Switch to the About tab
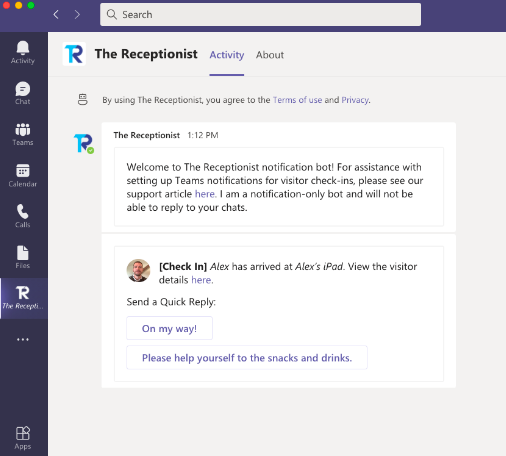This screenshot has width=506, height=456. tap(270, 55)
